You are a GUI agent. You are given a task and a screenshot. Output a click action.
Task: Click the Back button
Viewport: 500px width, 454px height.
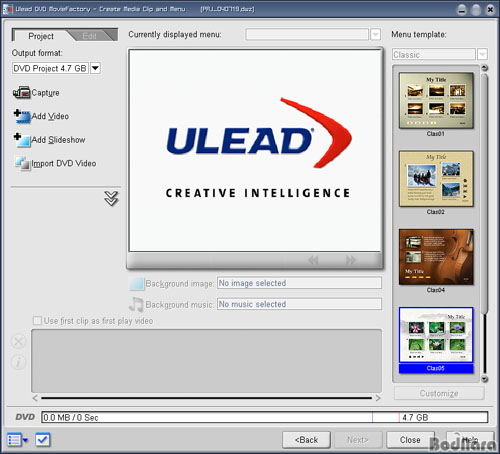coord(306,440)
